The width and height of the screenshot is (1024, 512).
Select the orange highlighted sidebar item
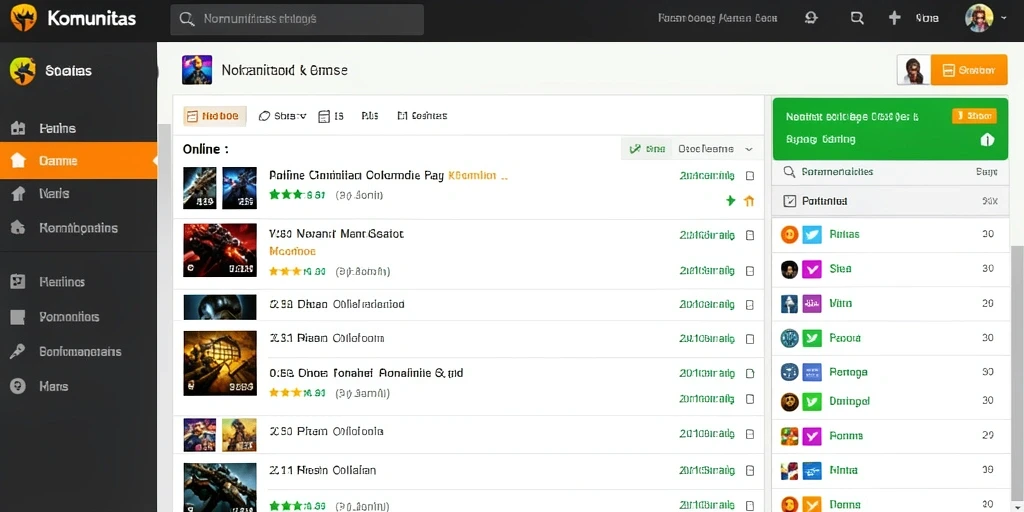click(x=78, y=161)
